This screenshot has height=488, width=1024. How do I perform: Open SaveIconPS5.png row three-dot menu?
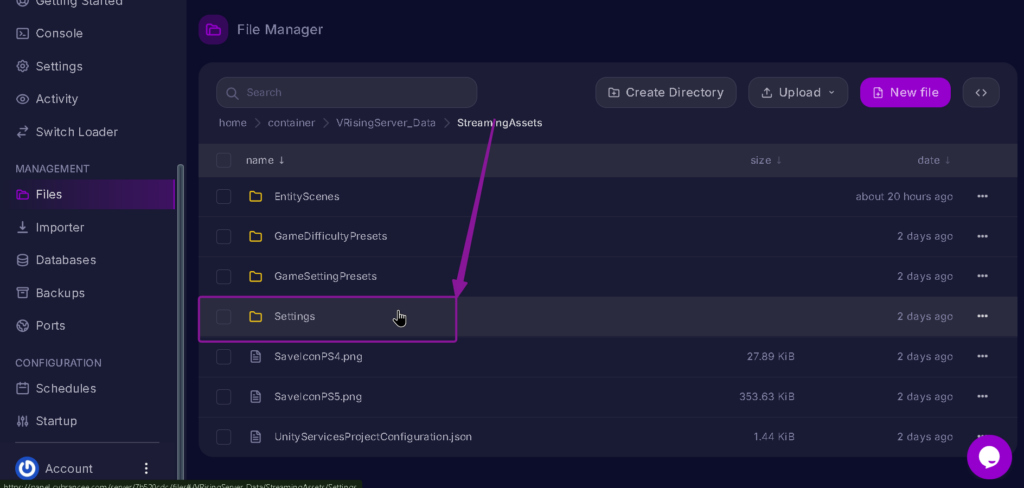point(982,397)
